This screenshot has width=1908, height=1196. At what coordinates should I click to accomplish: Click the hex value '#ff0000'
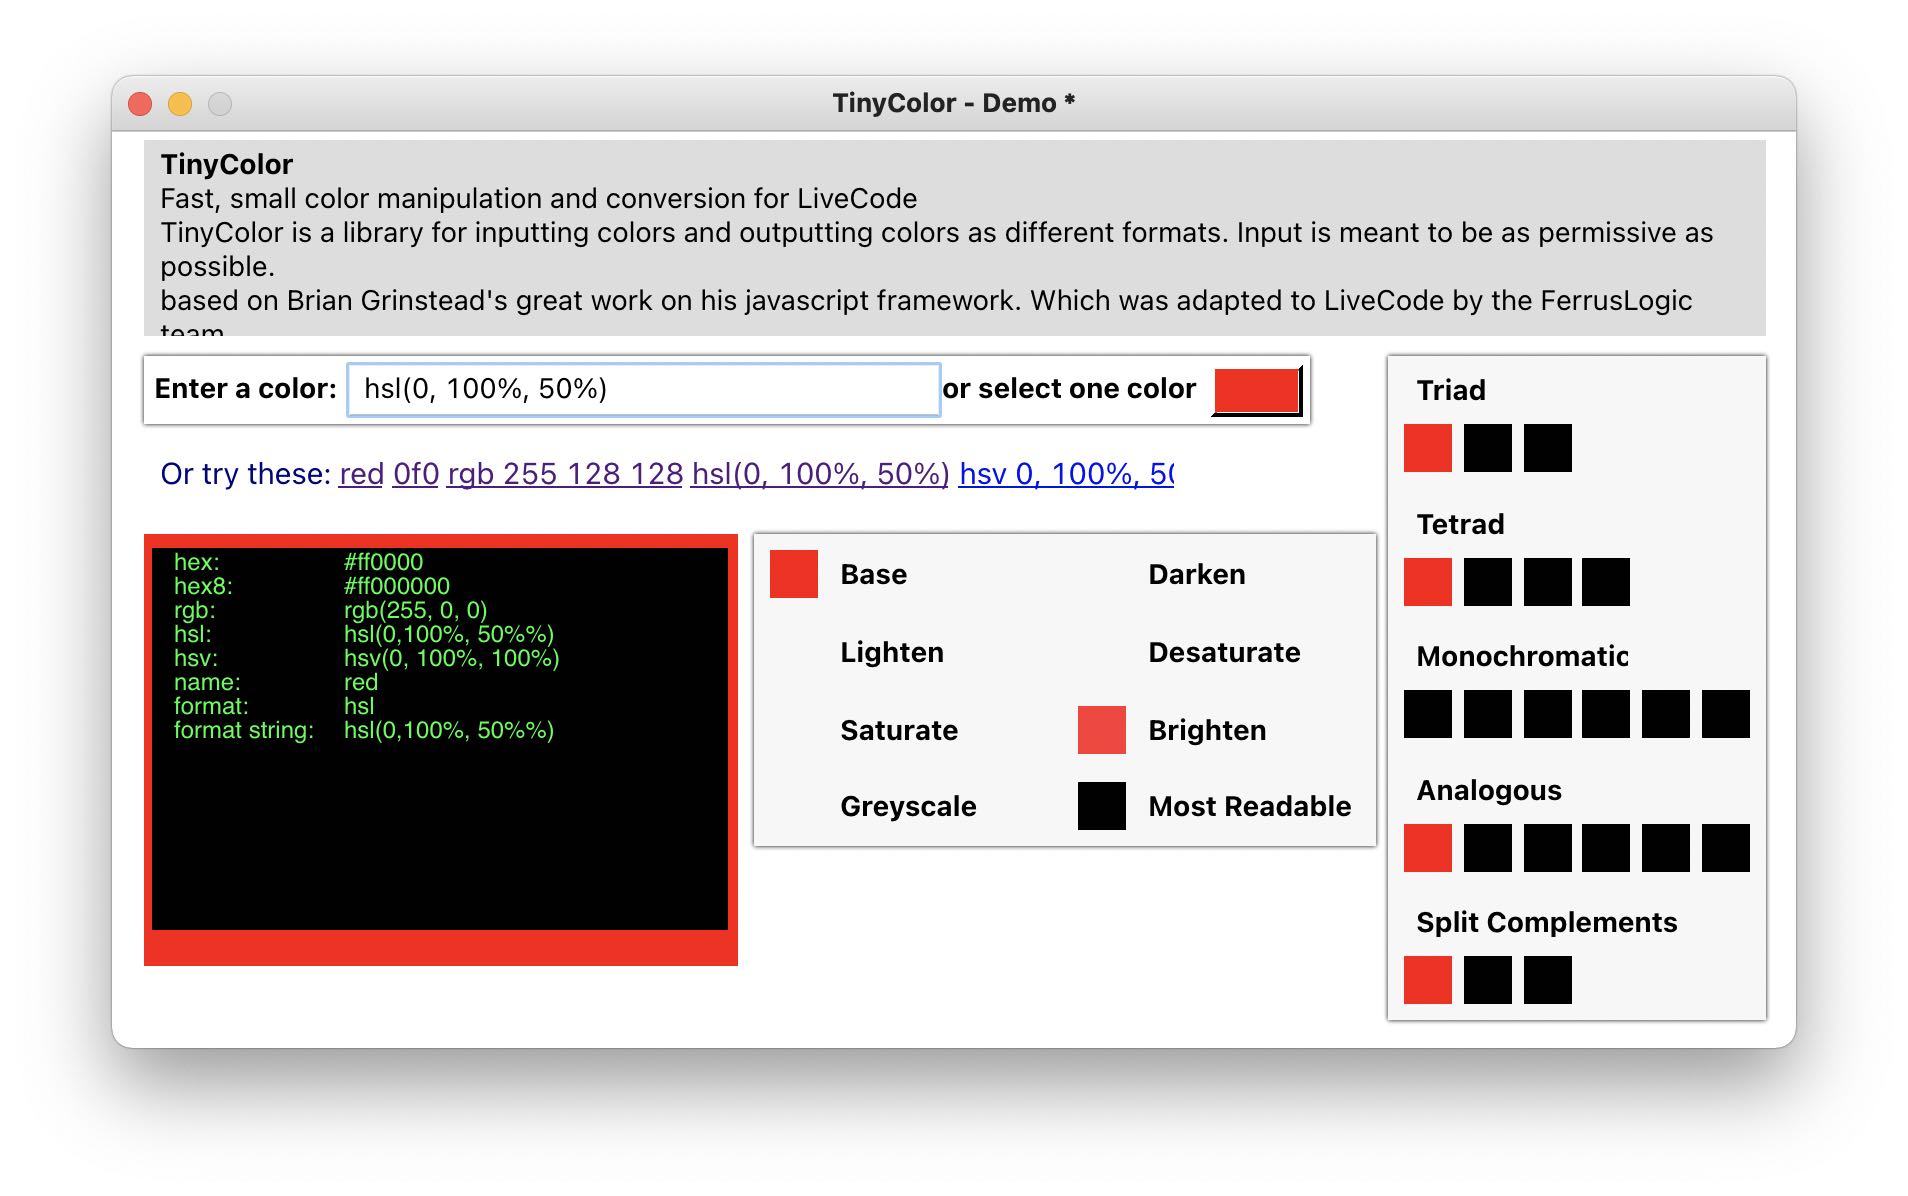[383, 562]
